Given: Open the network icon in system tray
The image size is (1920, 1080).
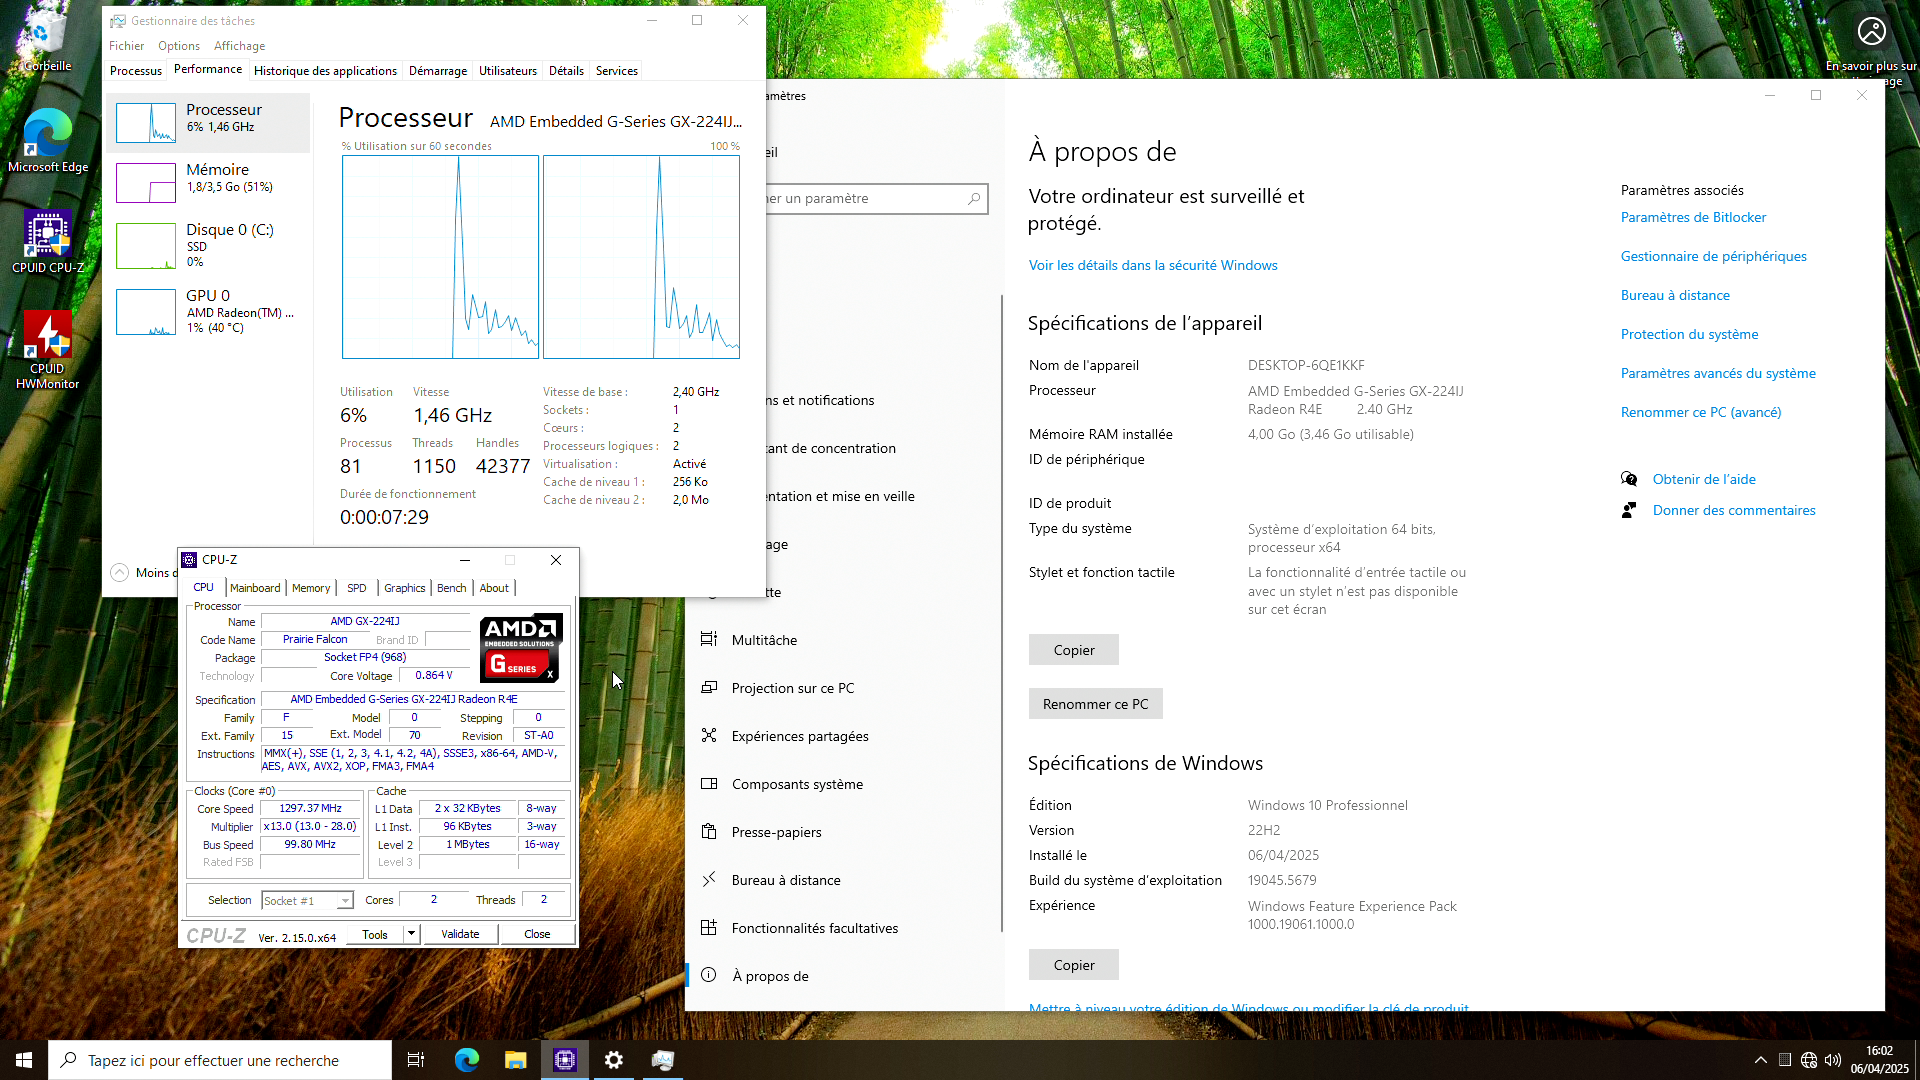Looking at the screenshot, I should point(1809,1060).
